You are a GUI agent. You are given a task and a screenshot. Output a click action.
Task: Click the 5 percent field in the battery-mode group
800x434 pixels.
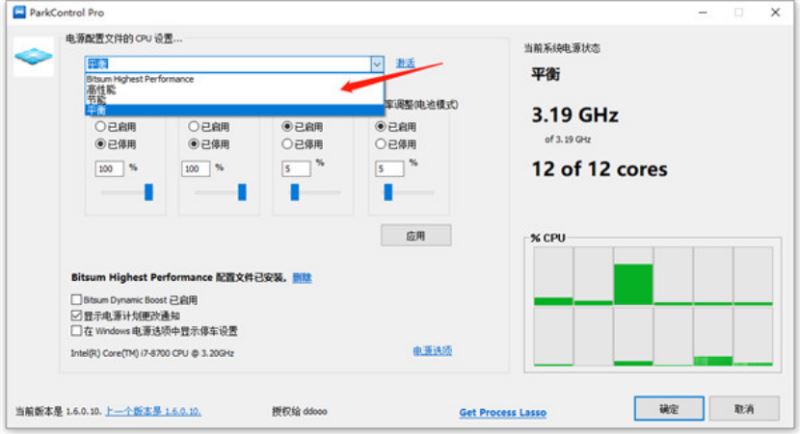click(x=389, y=169)
